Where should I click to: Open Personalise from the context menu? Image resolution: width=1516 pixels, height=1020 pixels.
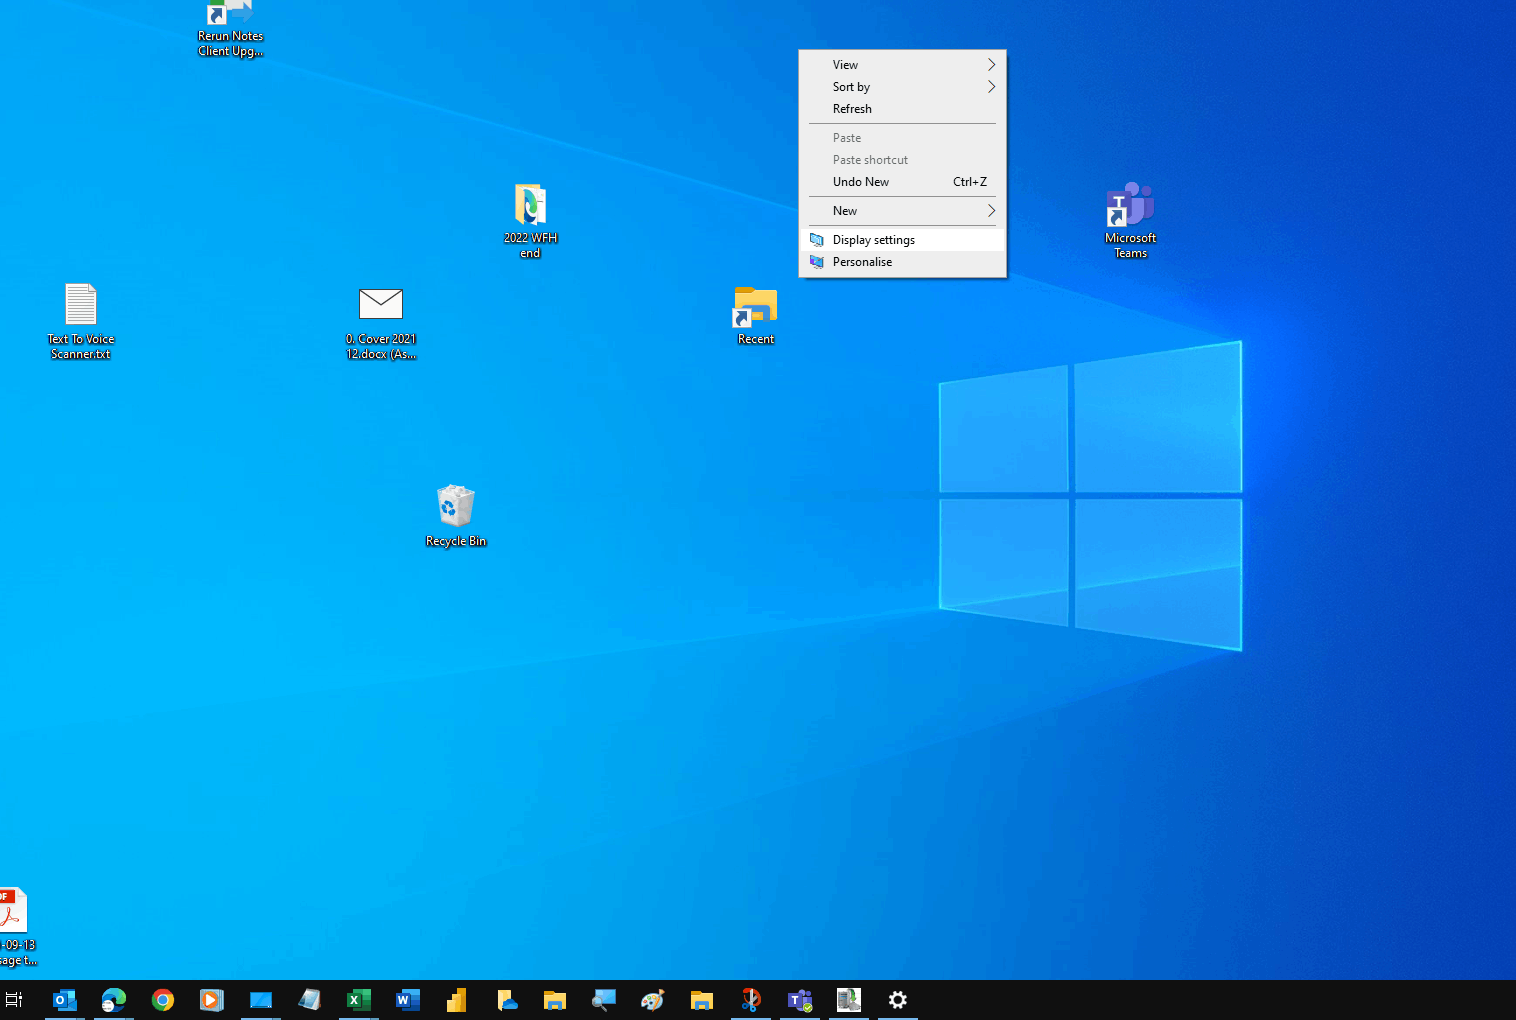pos(902,262)
